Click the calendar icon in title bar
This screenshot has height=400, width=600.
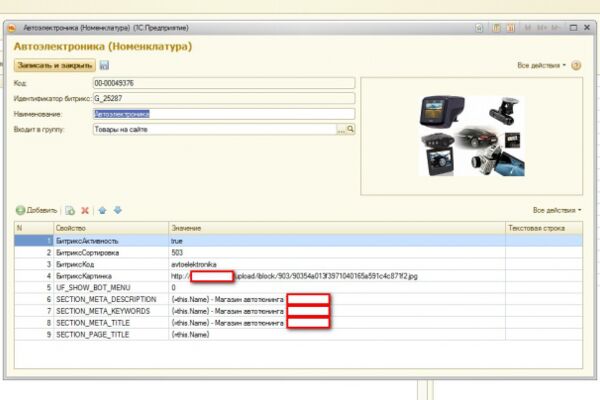510,28
